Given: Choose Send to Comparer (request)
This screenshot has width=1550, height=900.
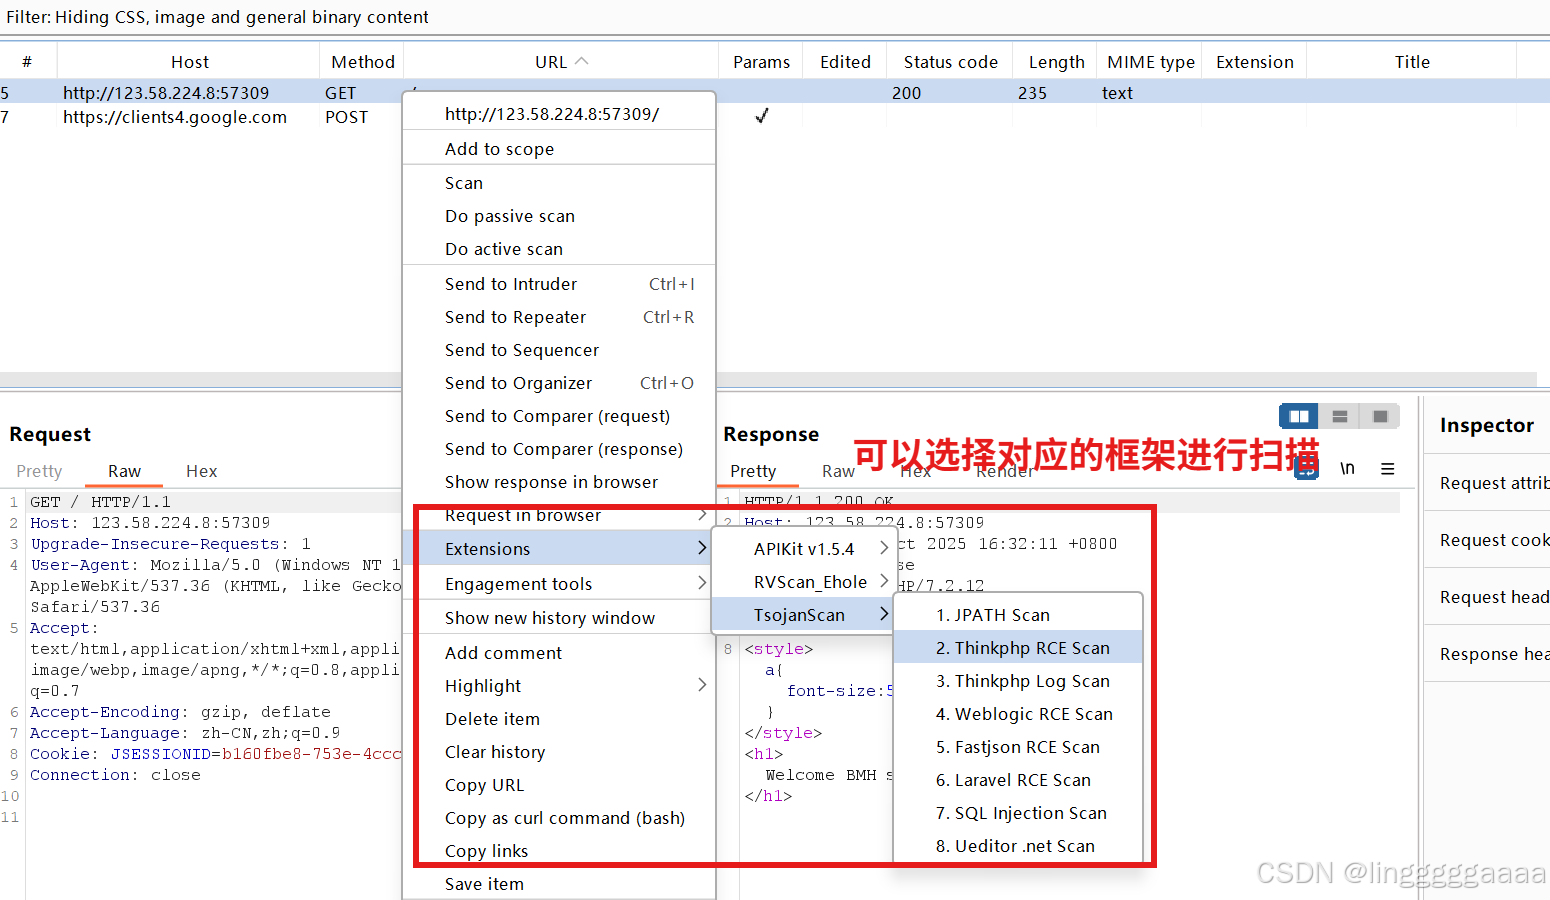Looking at the screenshot, I should coord(559,416).
